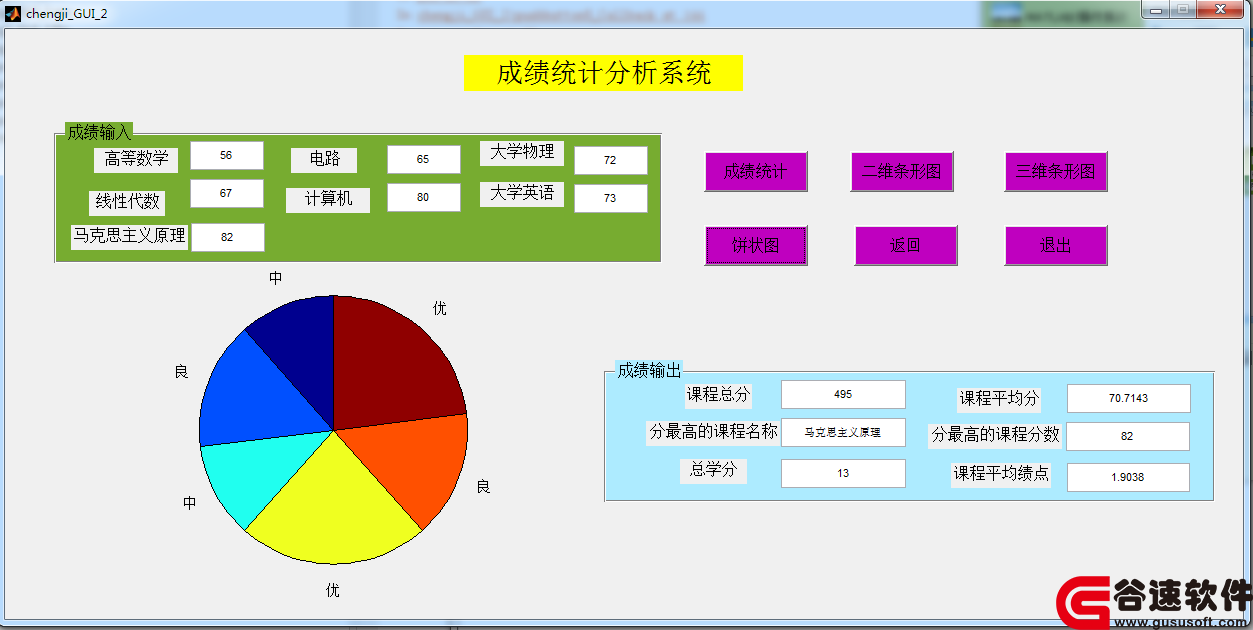This screenshot has height=630, width=1253.
Task: Select the 课程平均绩点 field showing 1.9038
Action: point(1128,477)
